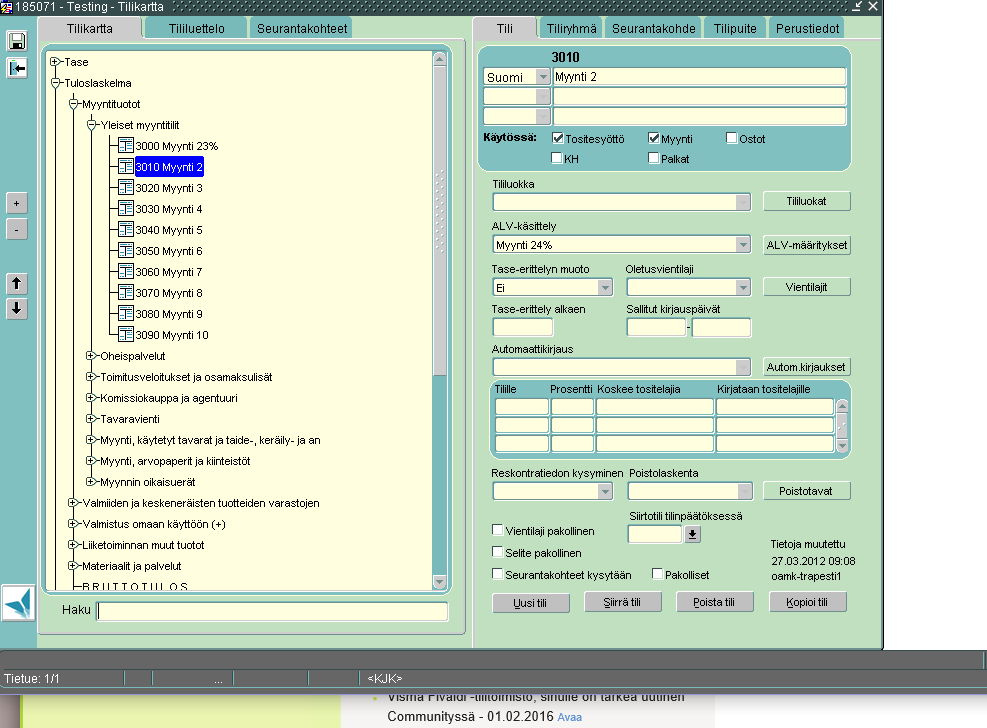Viewport: 987px width, 728px height.
Task: Collapse the Yleiset myyntitilit node
Action: (91, 125)
